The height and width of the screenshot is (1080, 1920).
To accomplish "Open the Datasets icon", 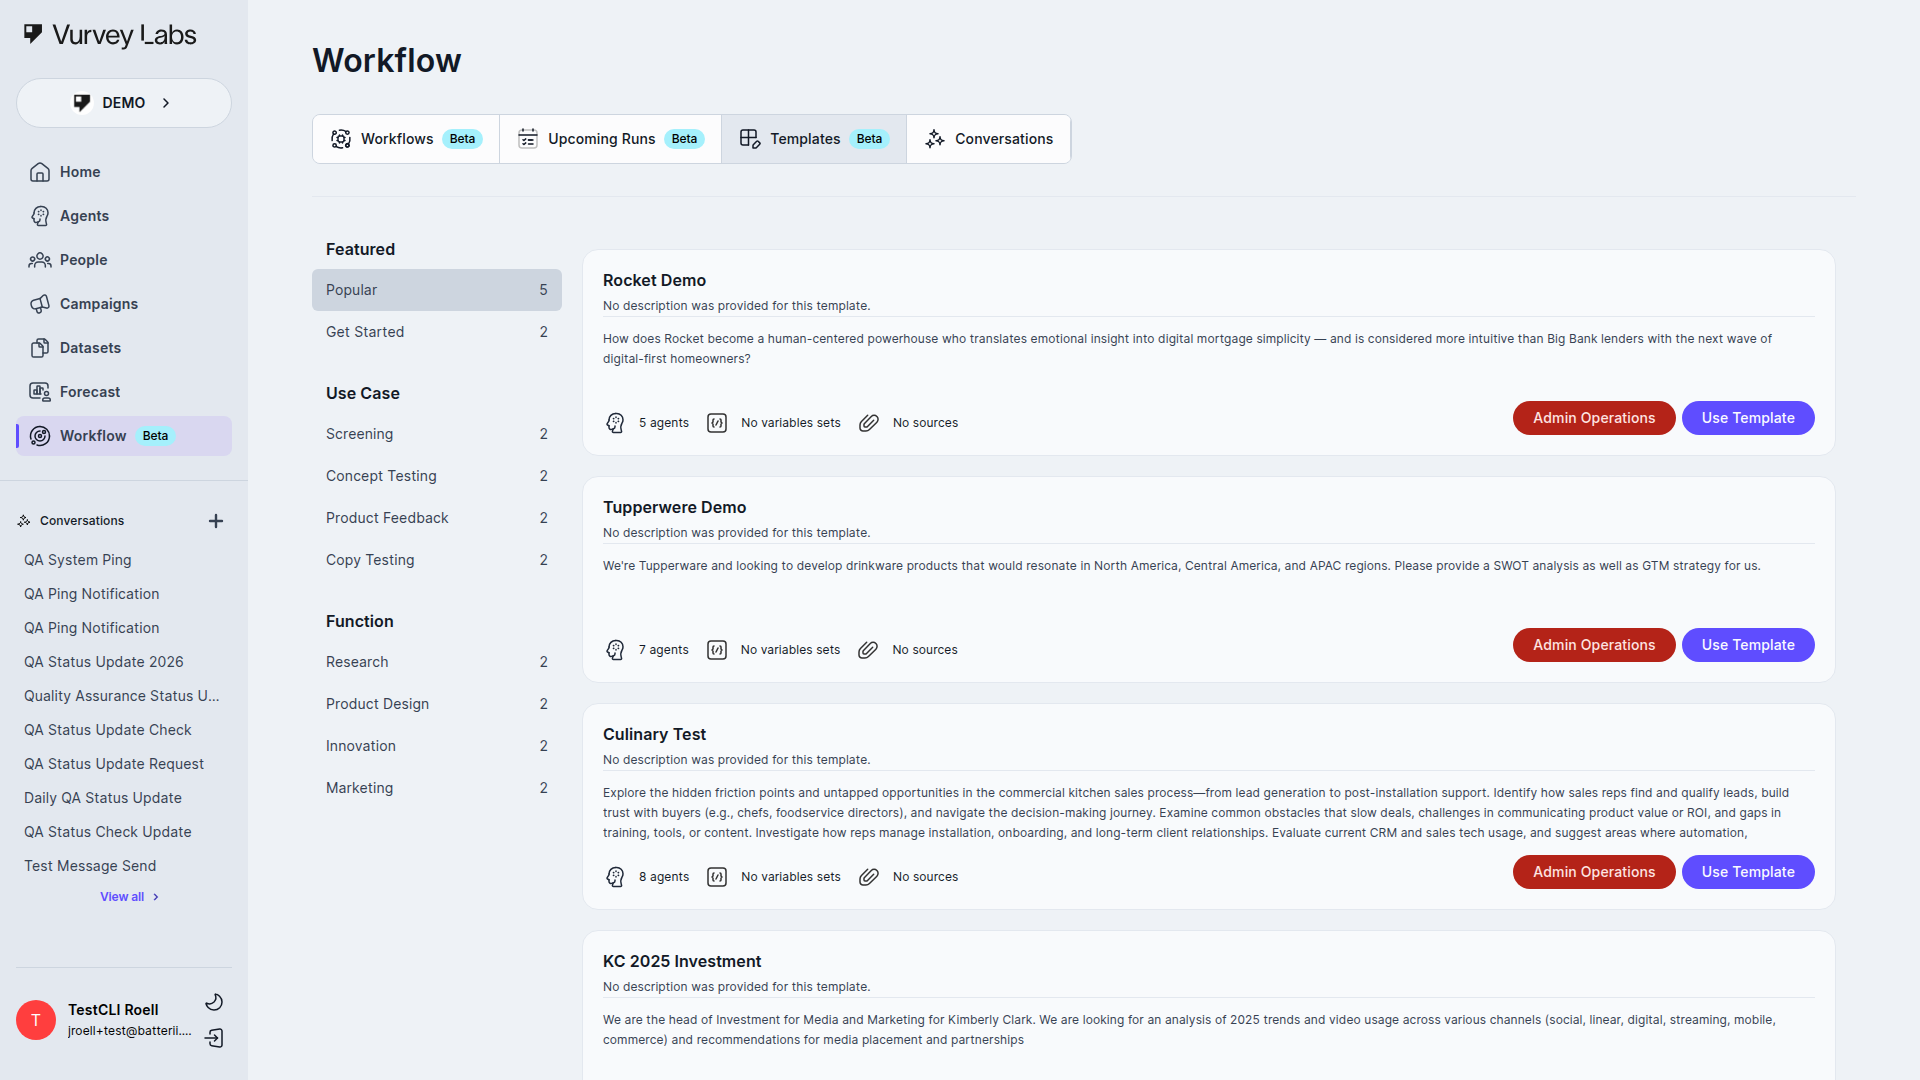I will (x=40, y=347).
